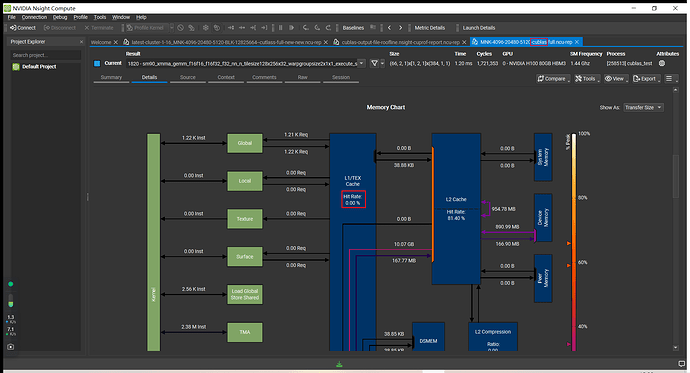Click the Compare button

tap(553, 79)
